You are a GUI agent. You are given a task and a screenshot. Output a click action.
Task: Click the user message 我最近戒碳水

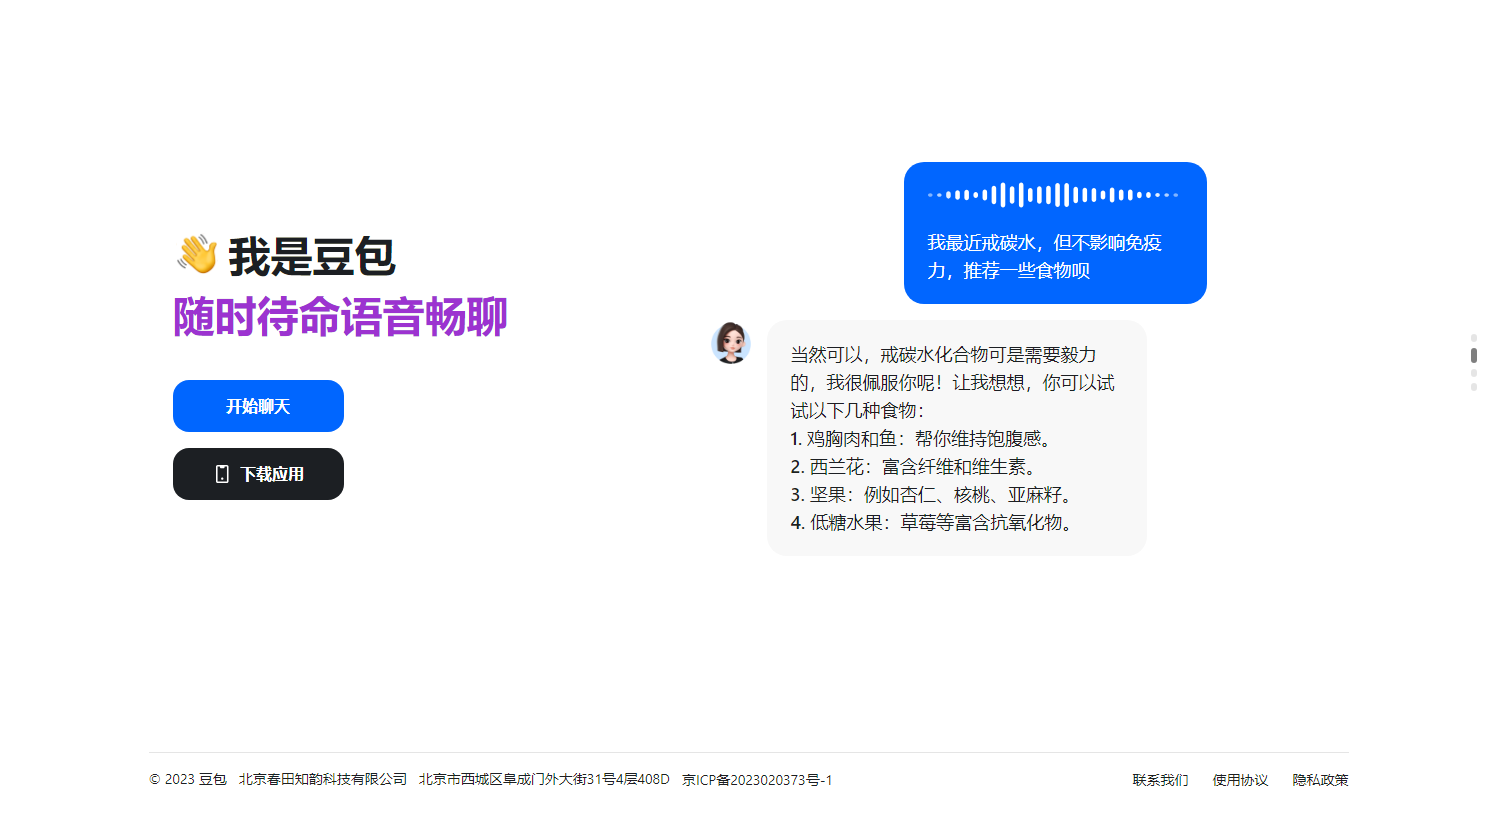pos(980,243)
